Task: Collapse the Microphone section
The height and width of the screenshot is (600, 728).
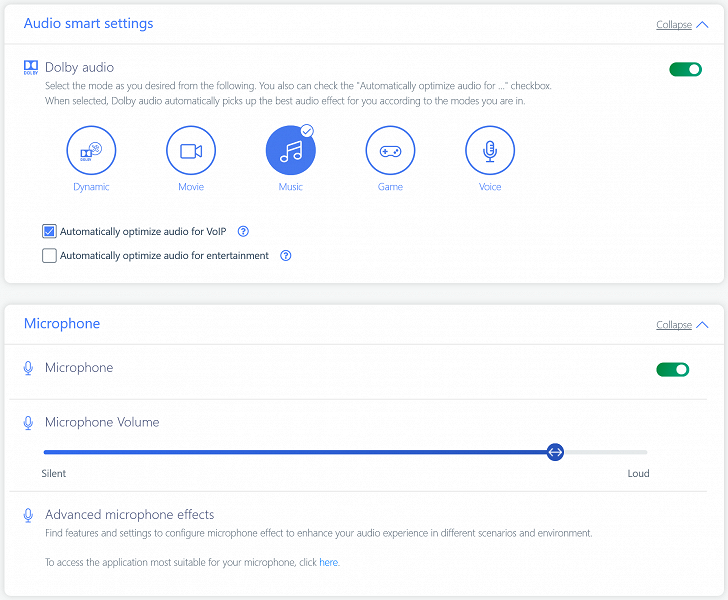Action: point(674,325)
